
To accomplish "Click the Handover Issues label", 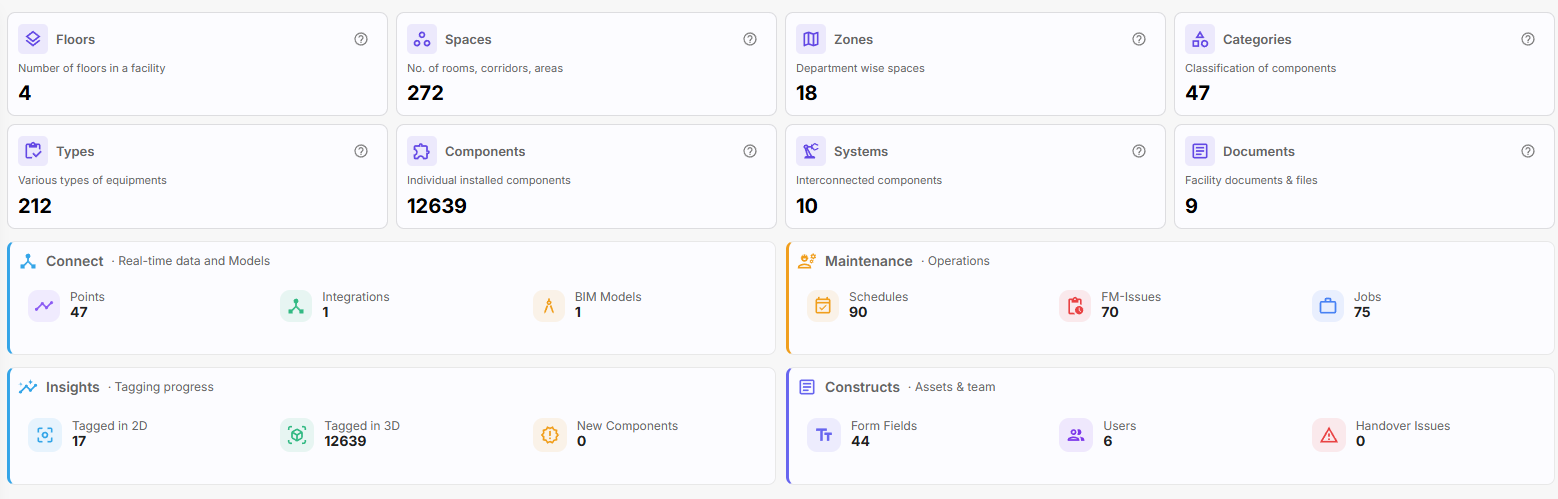I will (1403, 426).
